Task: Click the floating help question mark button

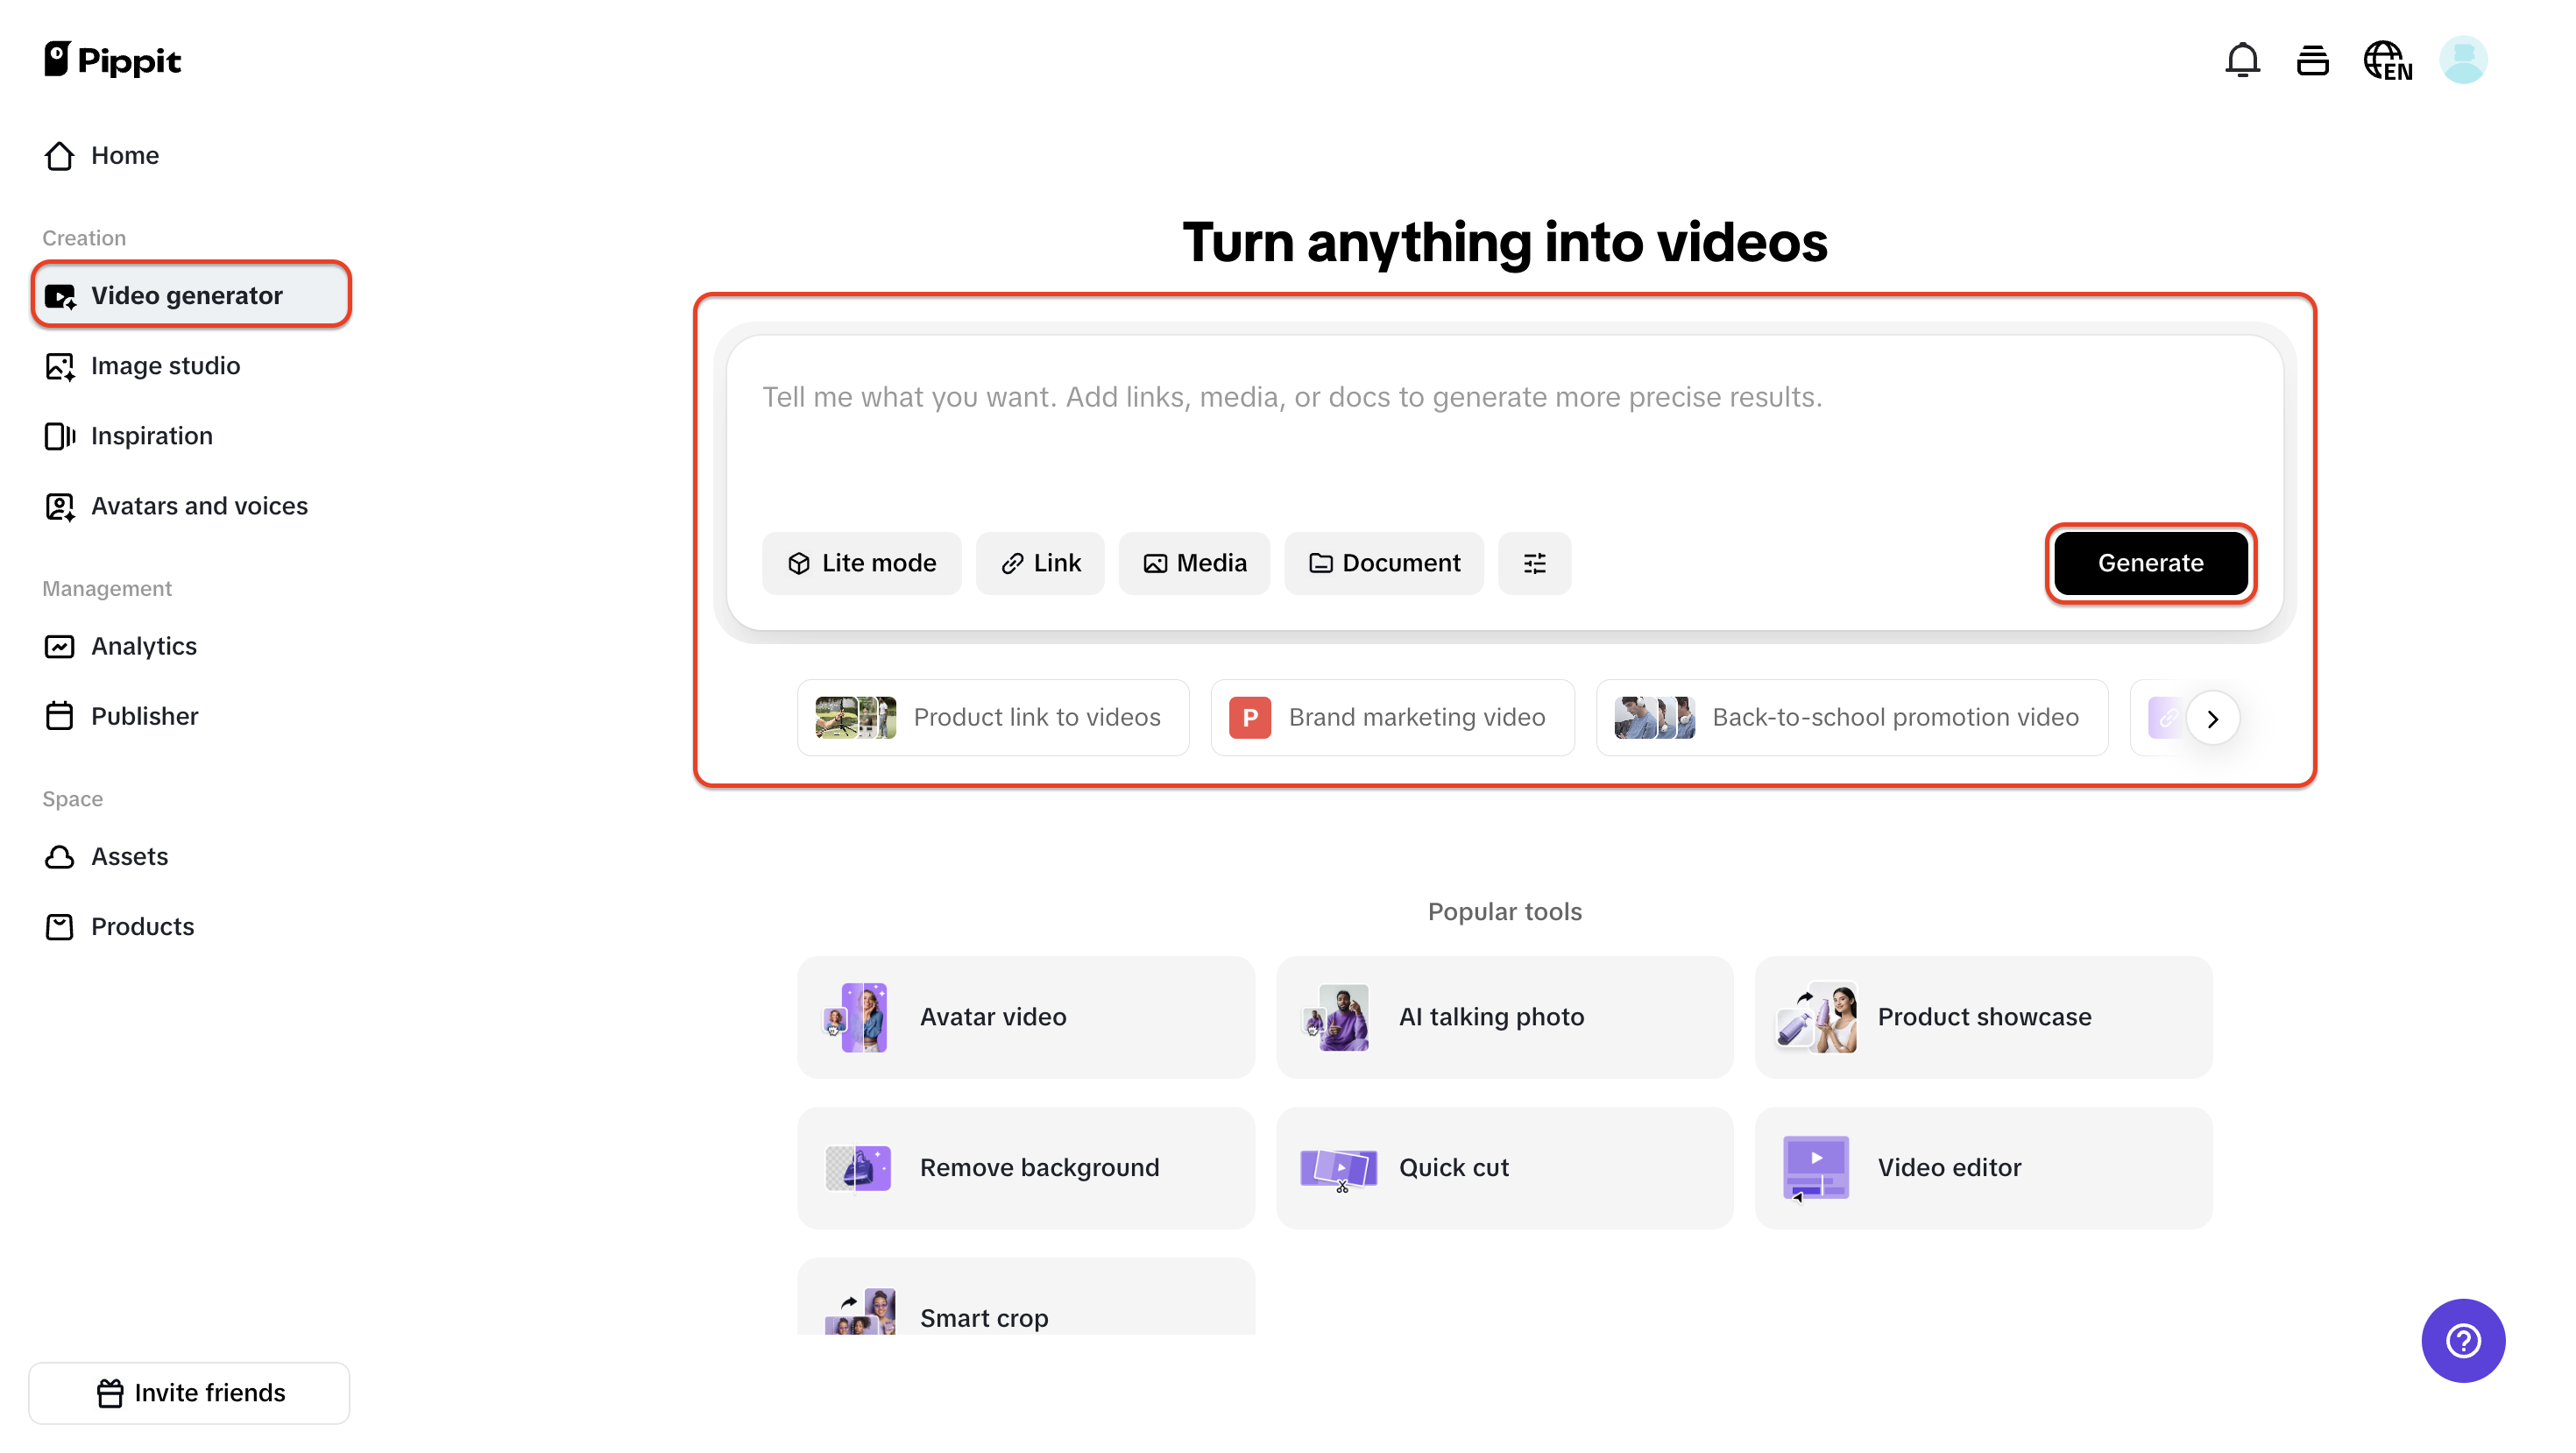Action: tap(2463, 1340)
